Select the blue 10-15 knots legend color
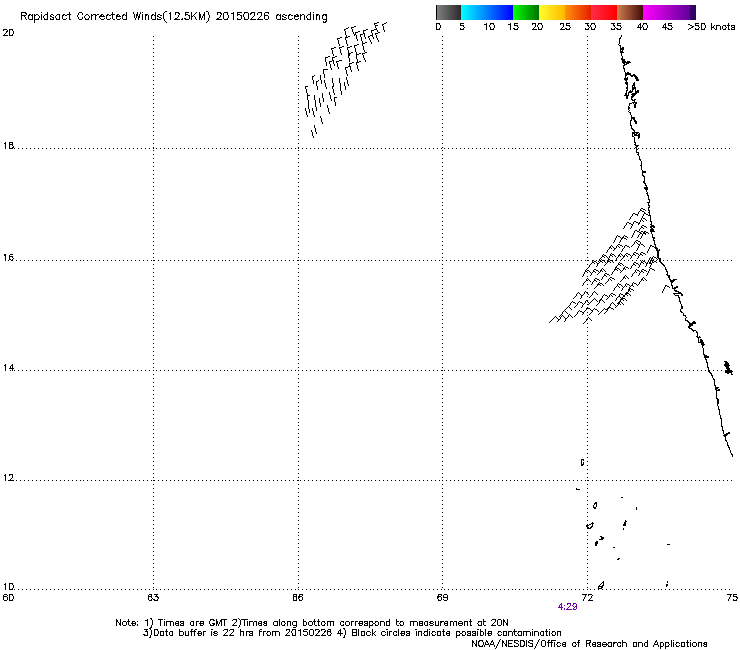Screen dimensions: 740x650 (500, 12)
